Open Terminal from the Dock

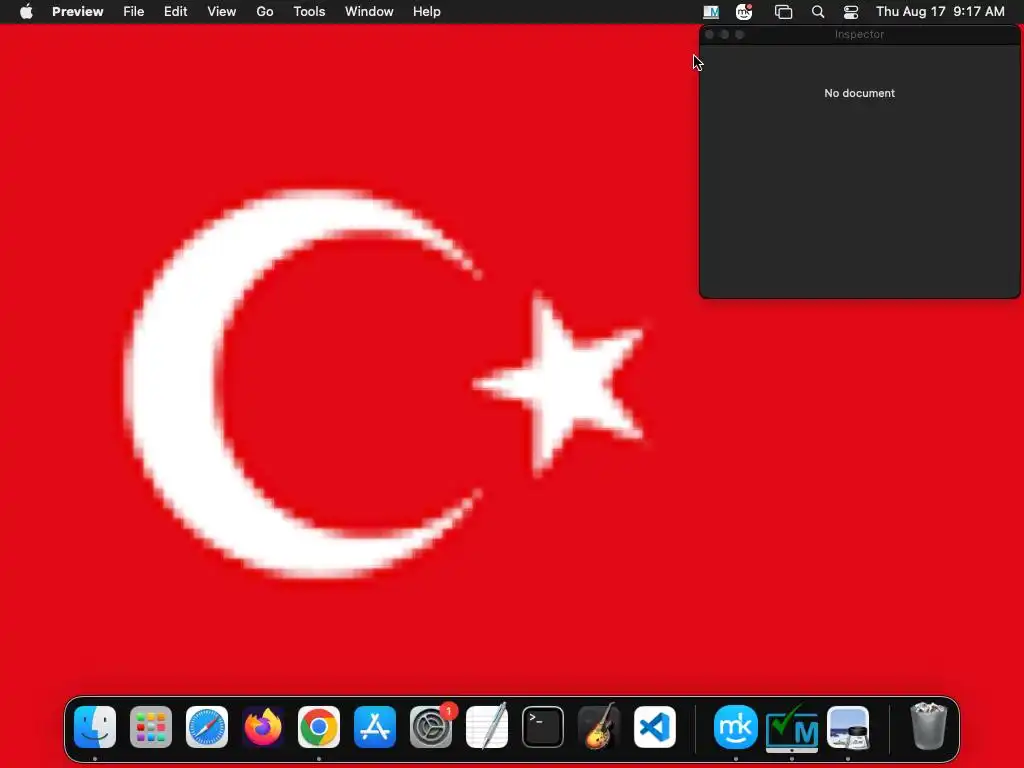click(x=543, y=727)
